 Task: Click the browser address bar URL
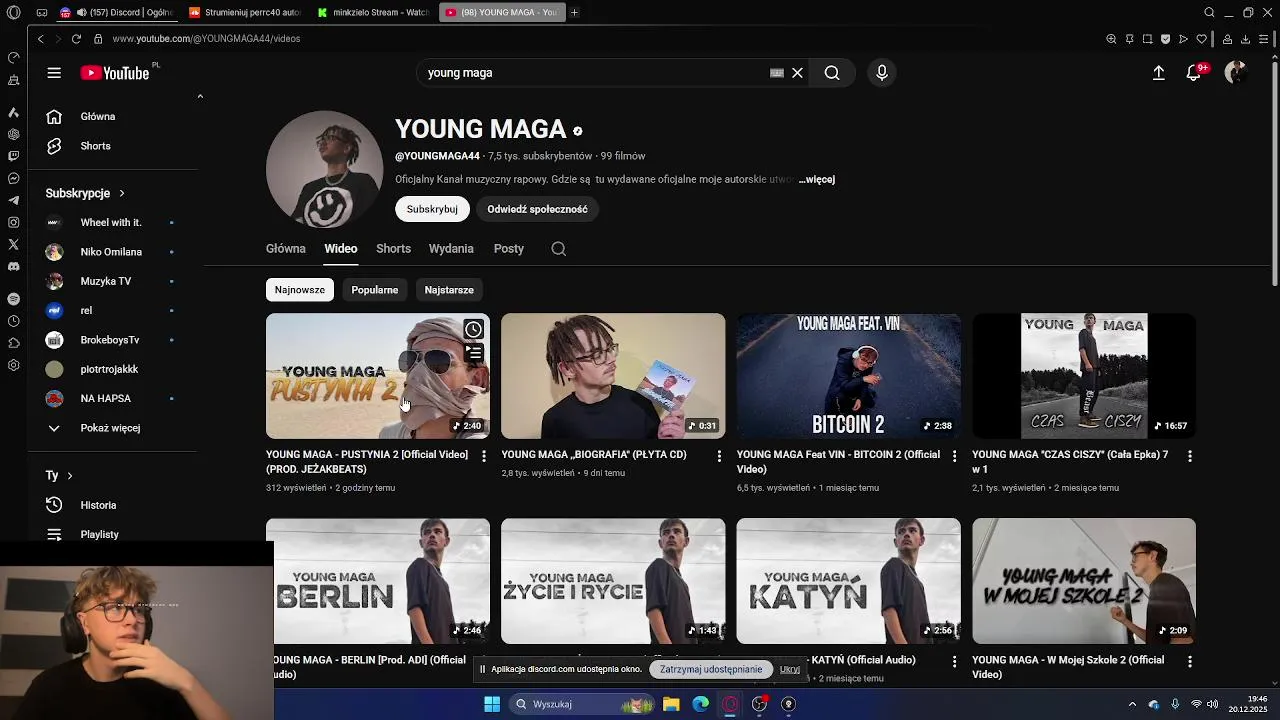206,38
